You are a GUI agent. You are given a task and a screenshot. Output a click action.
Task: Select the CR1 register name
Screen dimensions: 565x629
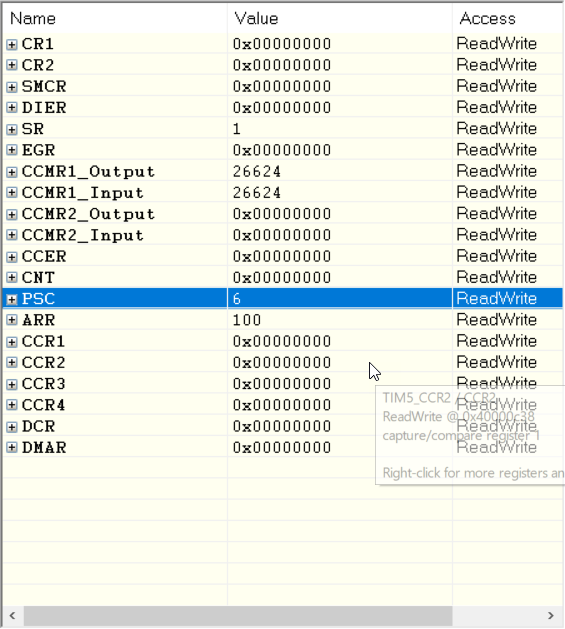[x=38, y=44]
